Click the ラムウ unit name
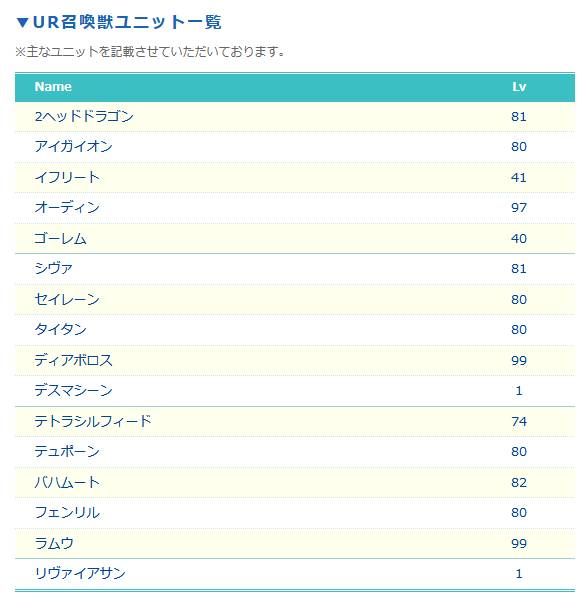Viewport: 583px width, 613px height. (x=54, y=543)
